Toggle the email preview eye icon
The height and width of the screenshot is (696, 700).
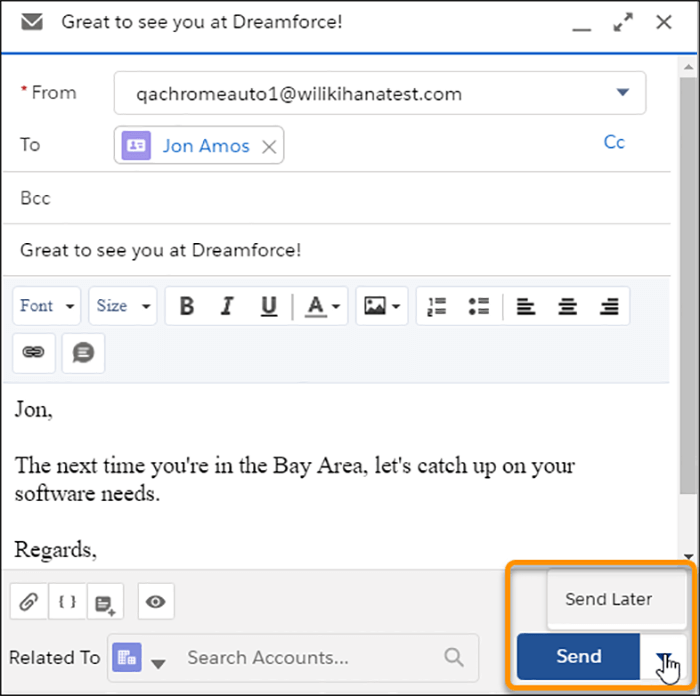click(x=156, y=601)
